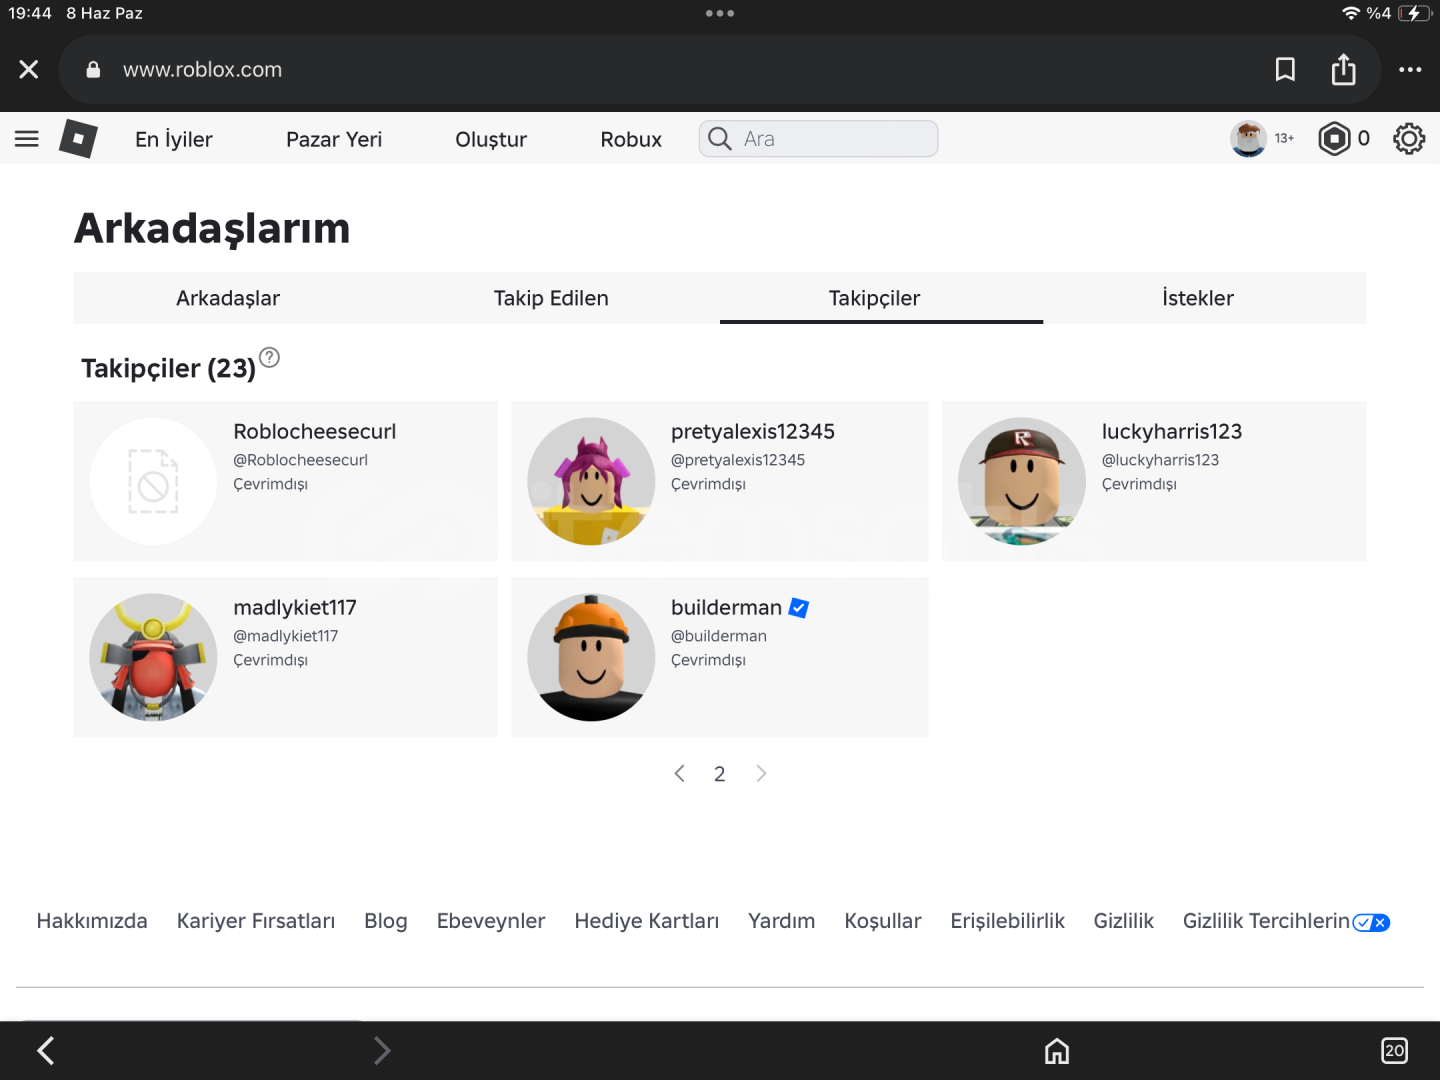Screen dimensions: 1440x1080
Task: Go to Pazar Yeri
Action: [334, 139]
